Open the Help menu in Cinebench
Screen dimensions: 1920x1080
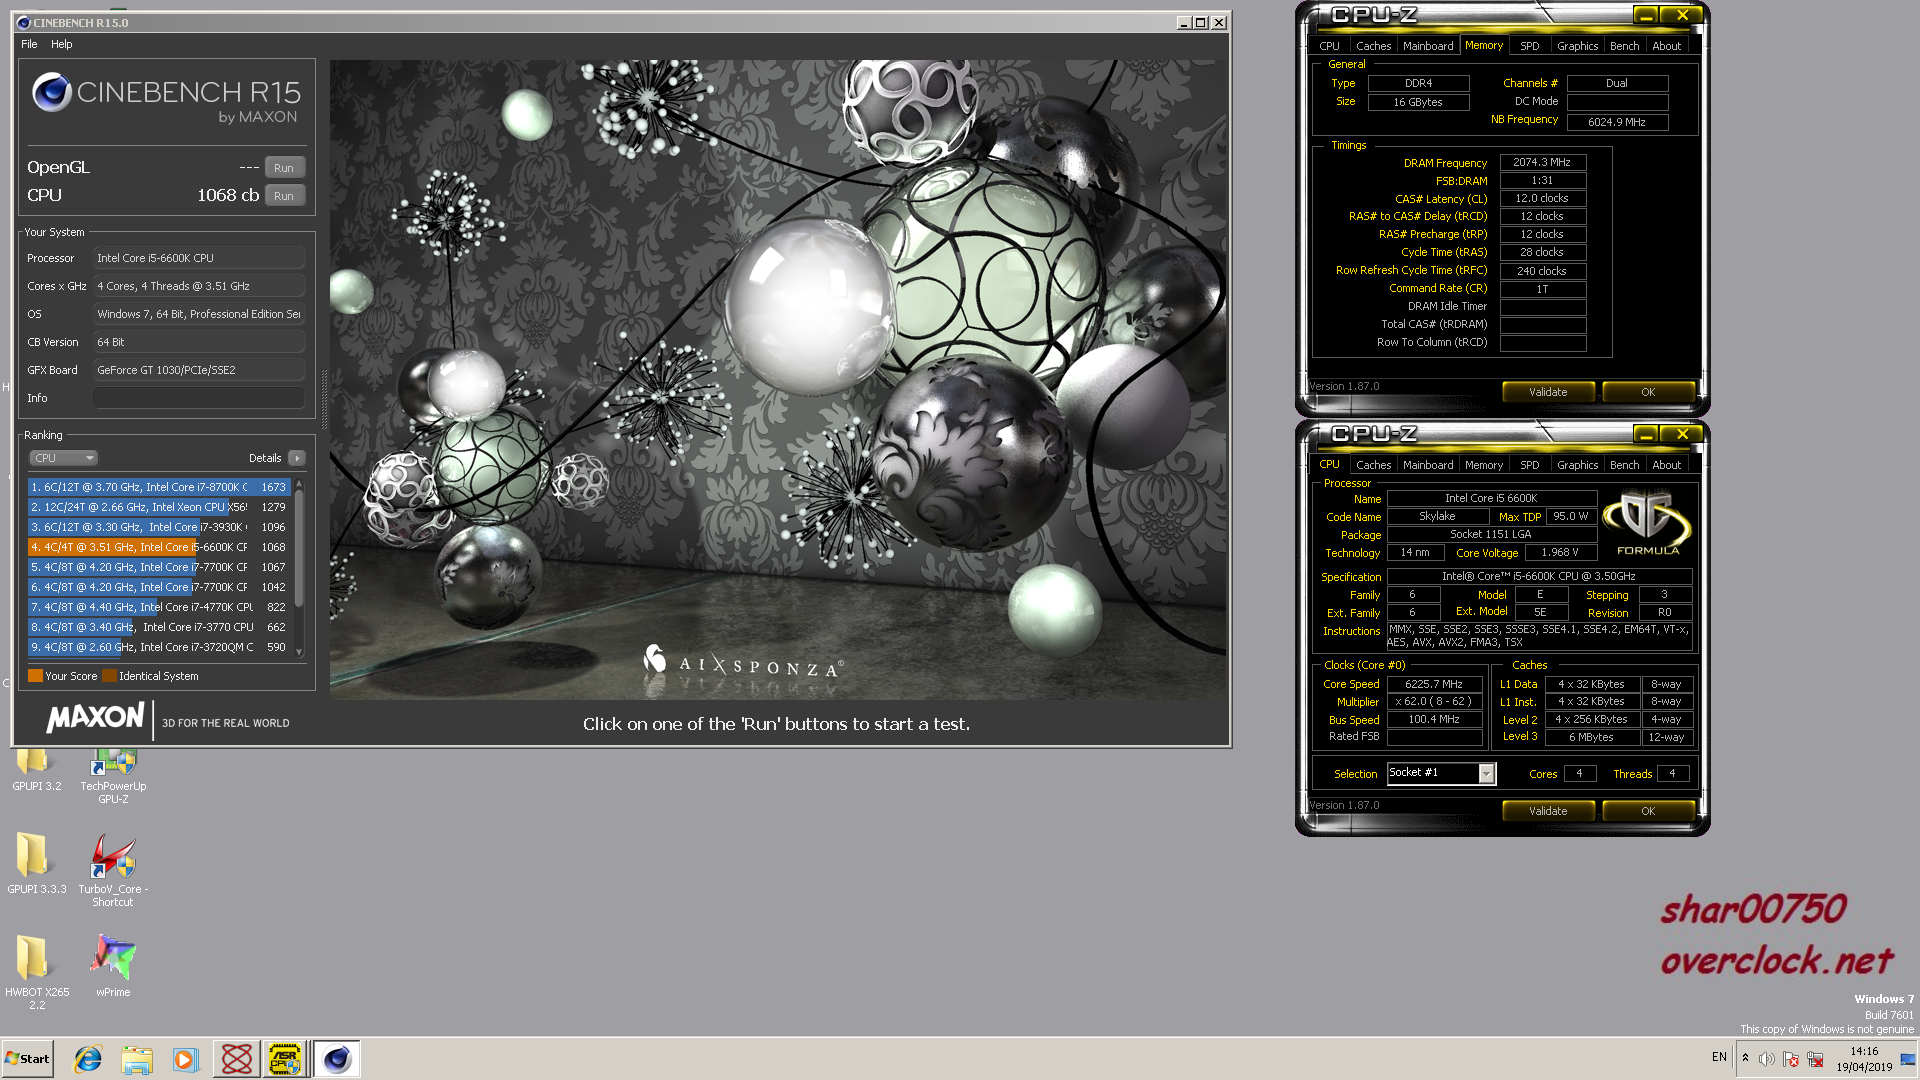(62, 44)
